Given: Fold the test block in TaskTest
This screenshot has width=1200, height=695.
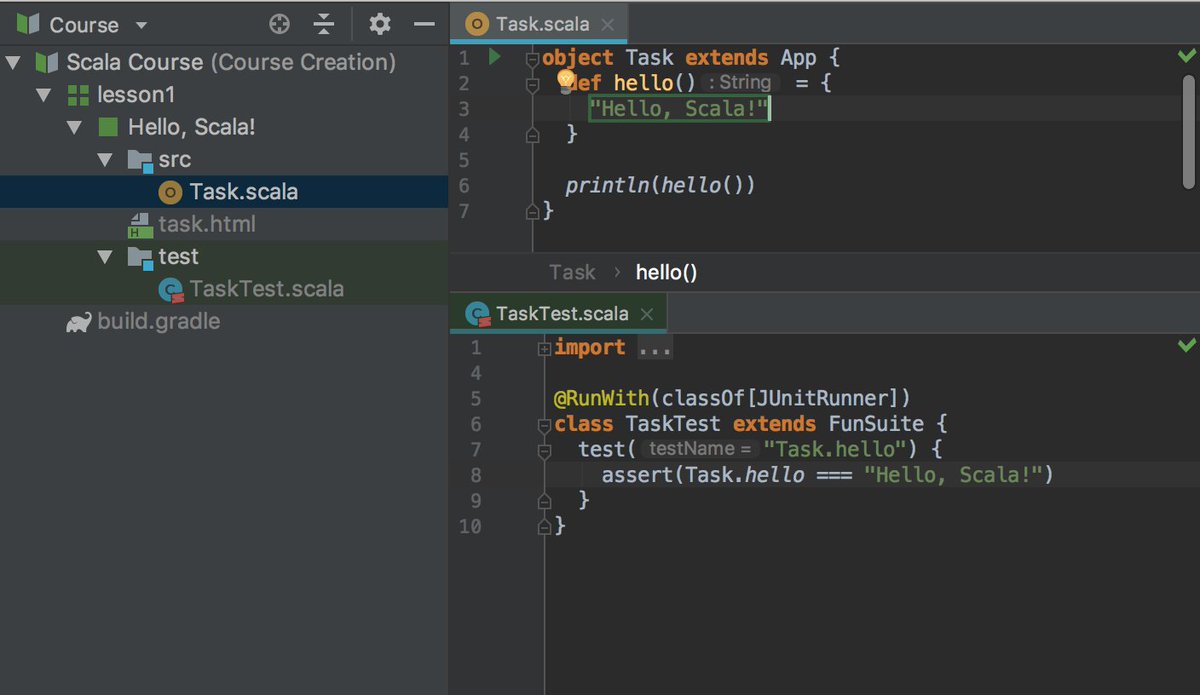Looking at the screenshot, I should (x=544, y=450).
